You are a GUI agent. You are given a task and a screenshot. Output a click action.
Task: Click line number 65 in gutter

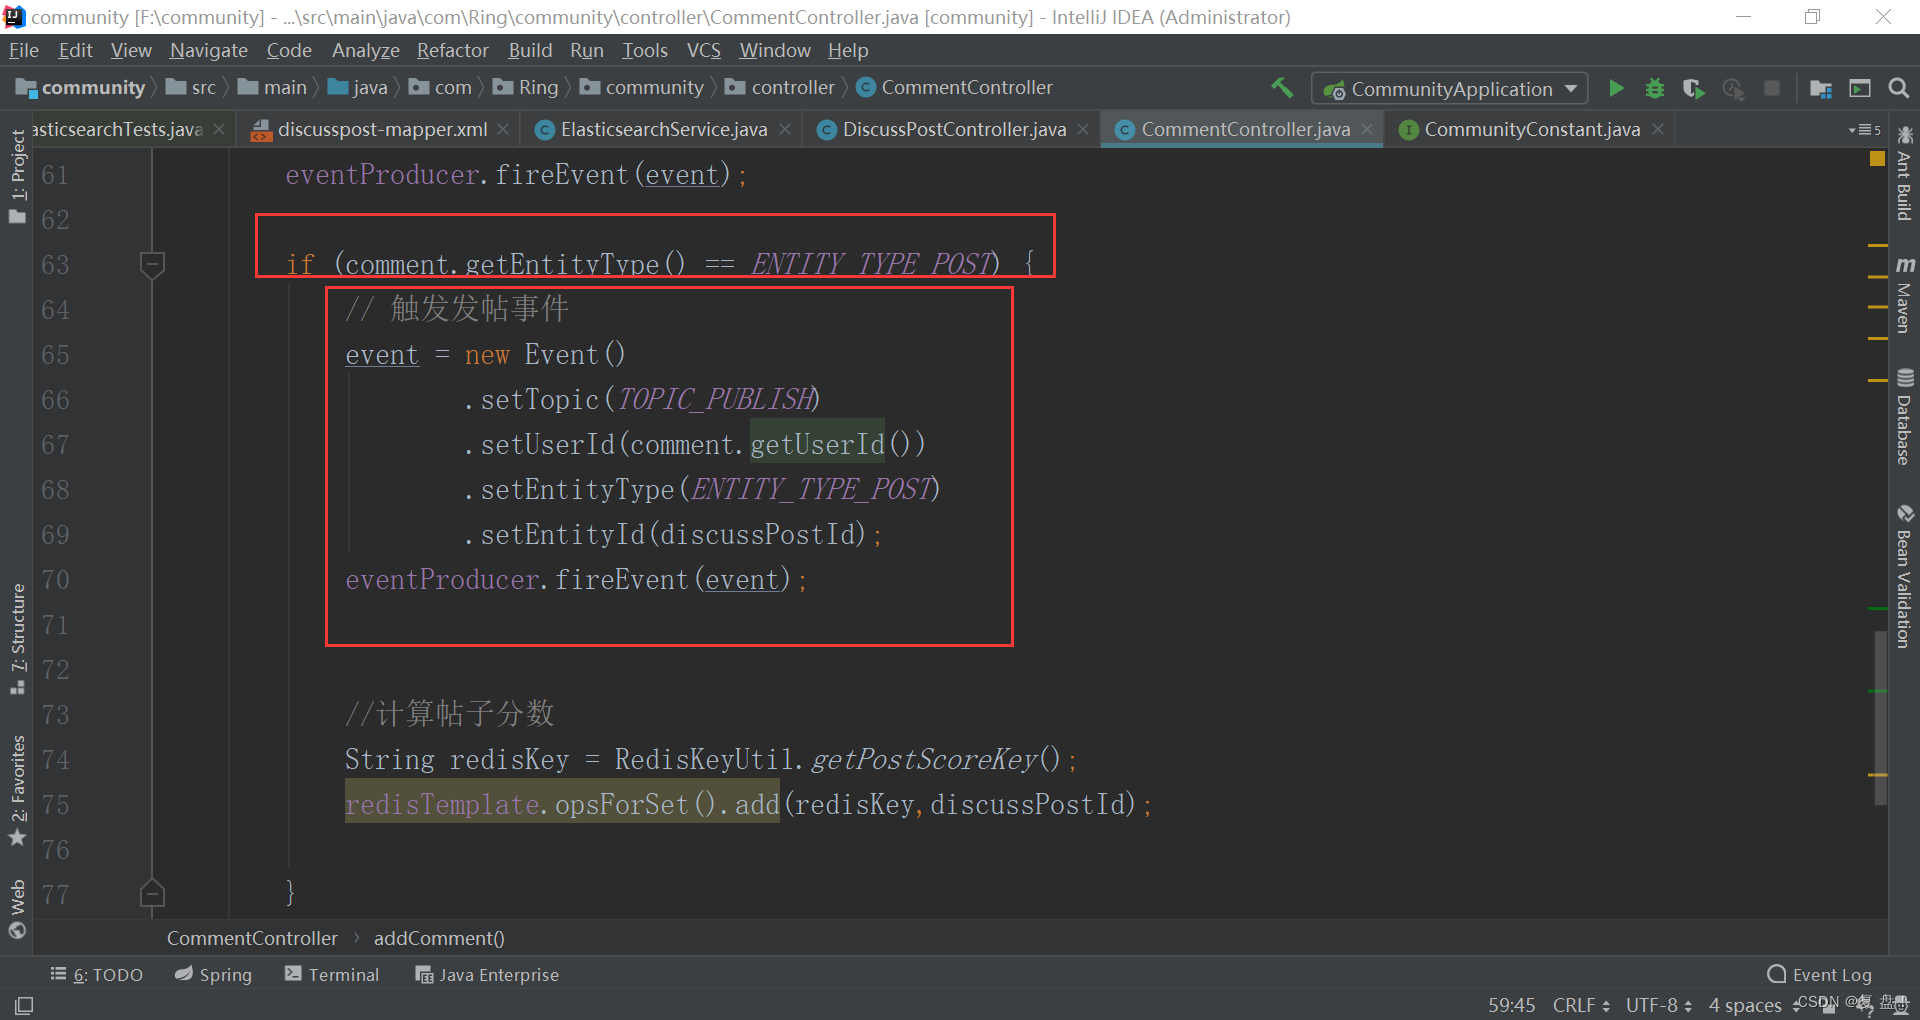point(55,355)
